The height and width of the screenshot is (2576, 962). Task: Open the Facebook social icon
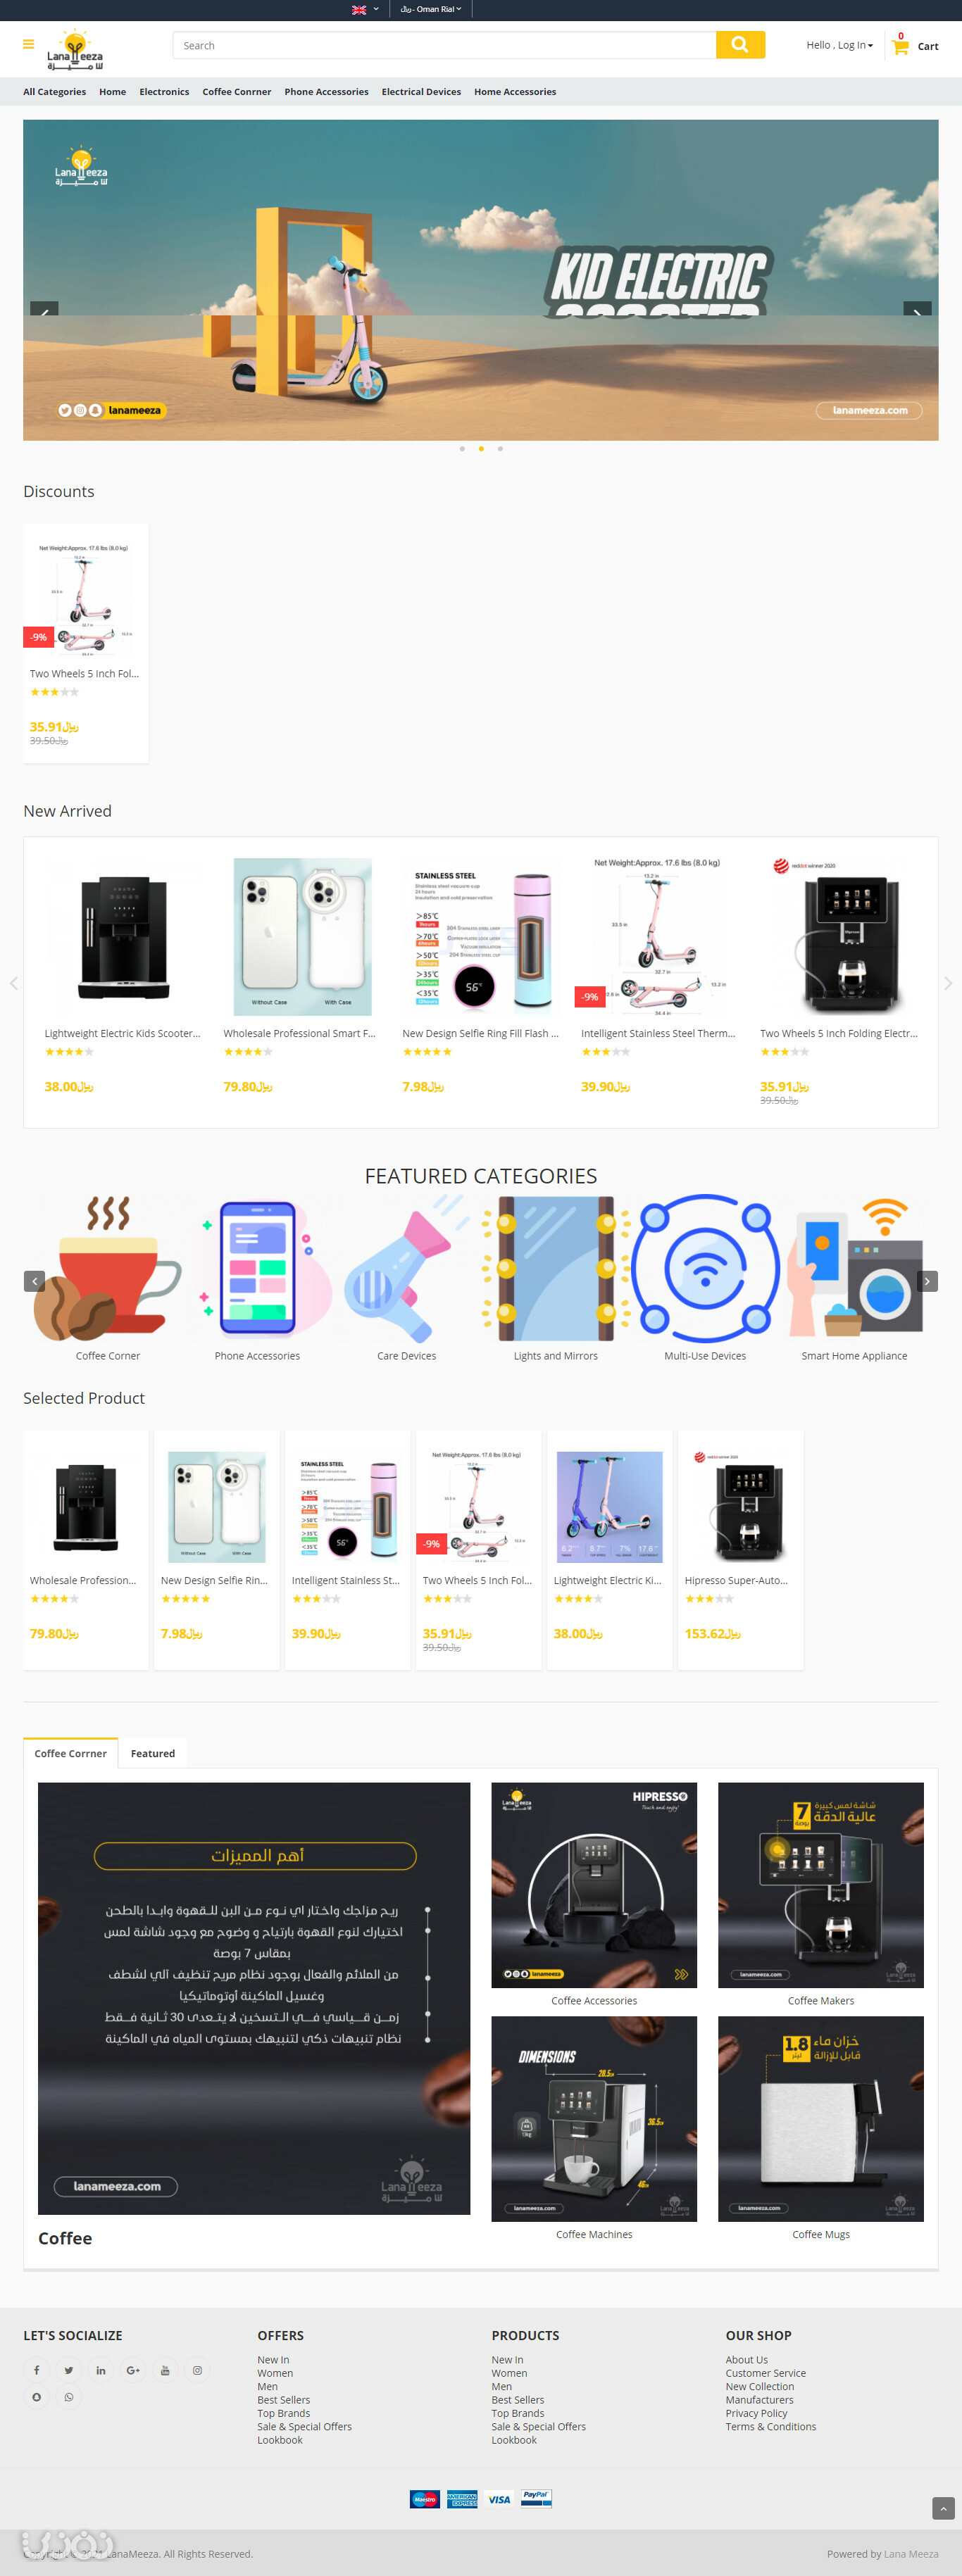click(x=37, y=2370)
